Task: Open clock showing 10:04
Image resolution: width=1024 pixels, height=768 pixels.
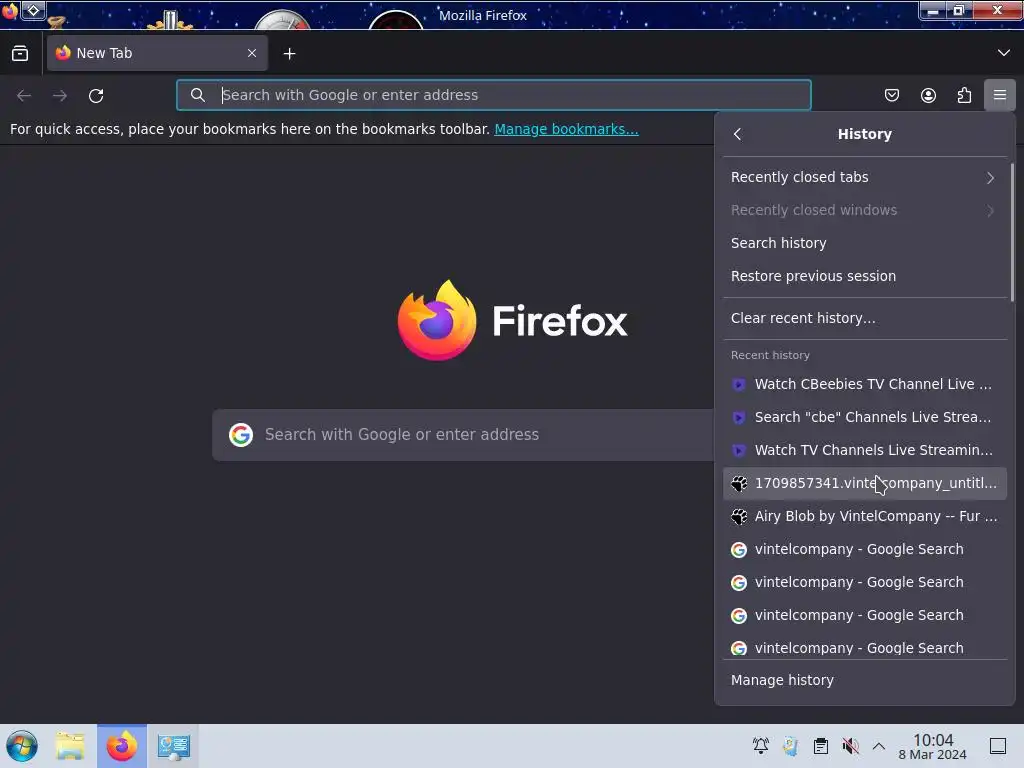Action: [x=933, y=746]
